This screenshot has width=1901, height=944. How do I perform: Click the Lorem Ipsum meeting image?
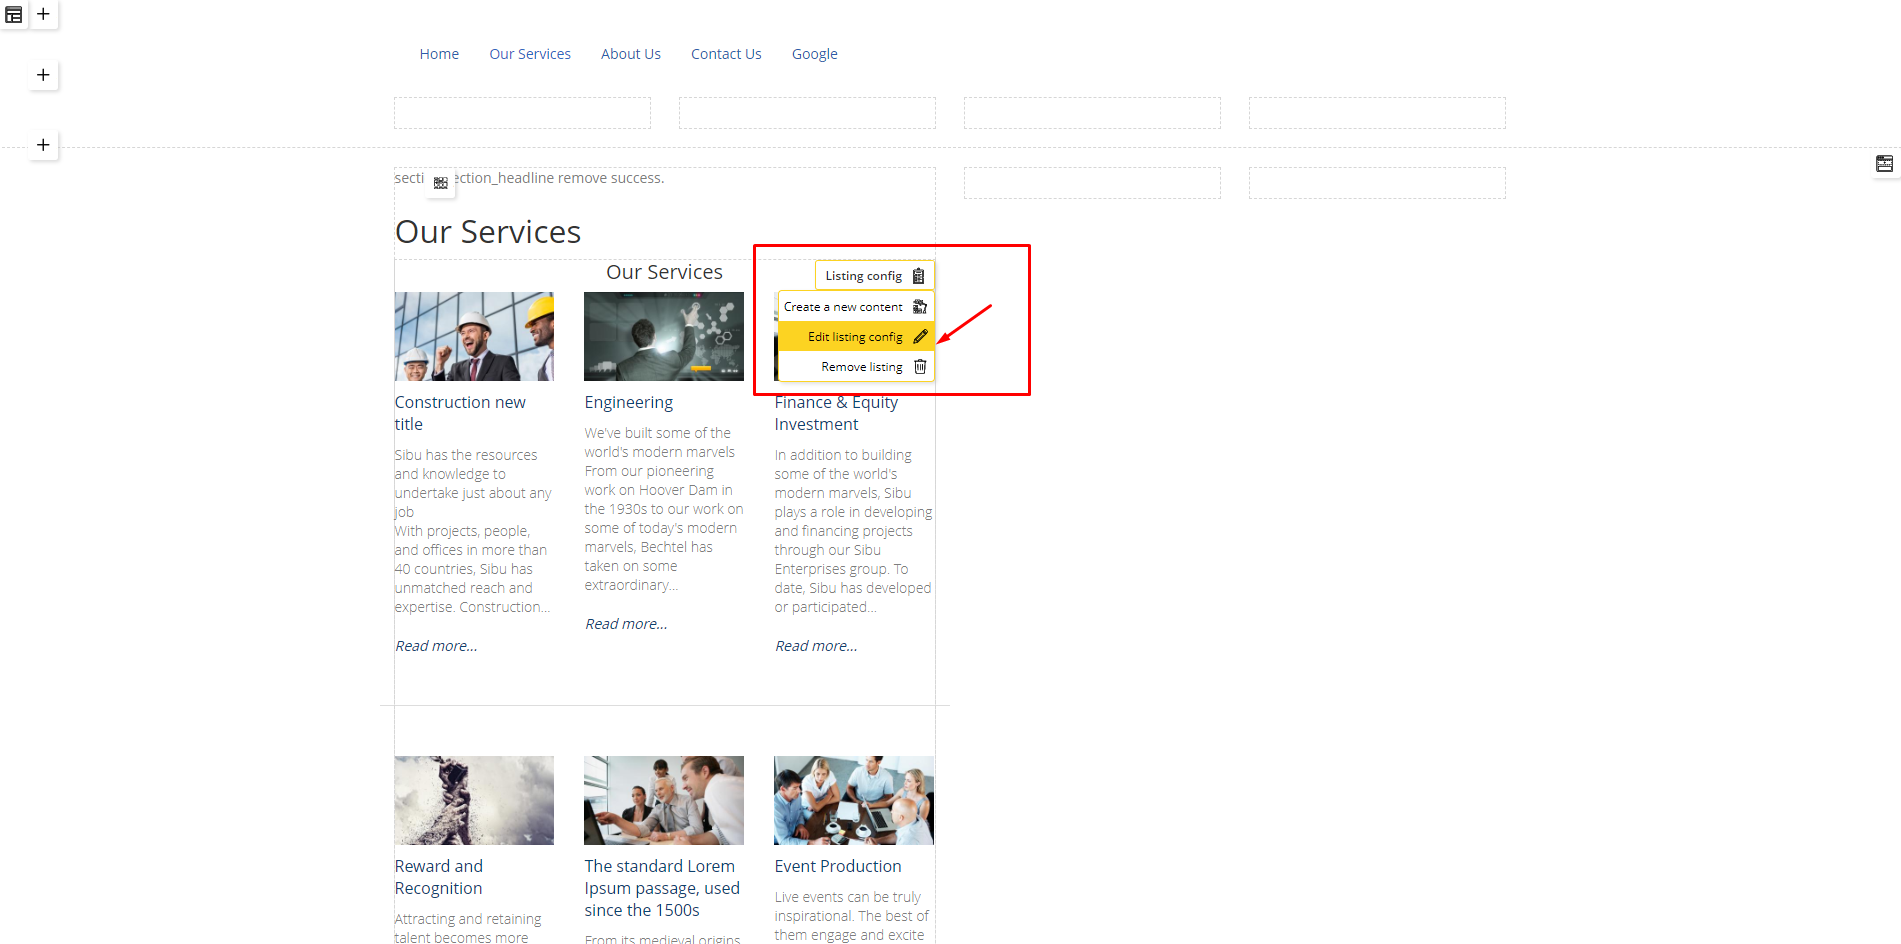(x=664, y=800)
